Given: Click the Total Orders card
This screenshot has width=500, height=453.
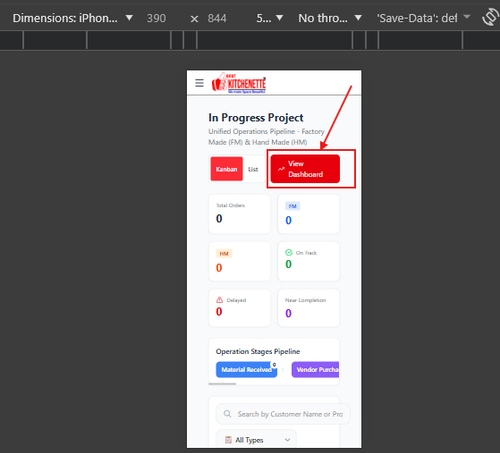Looking at the screenshot, I should click(239, 214).
